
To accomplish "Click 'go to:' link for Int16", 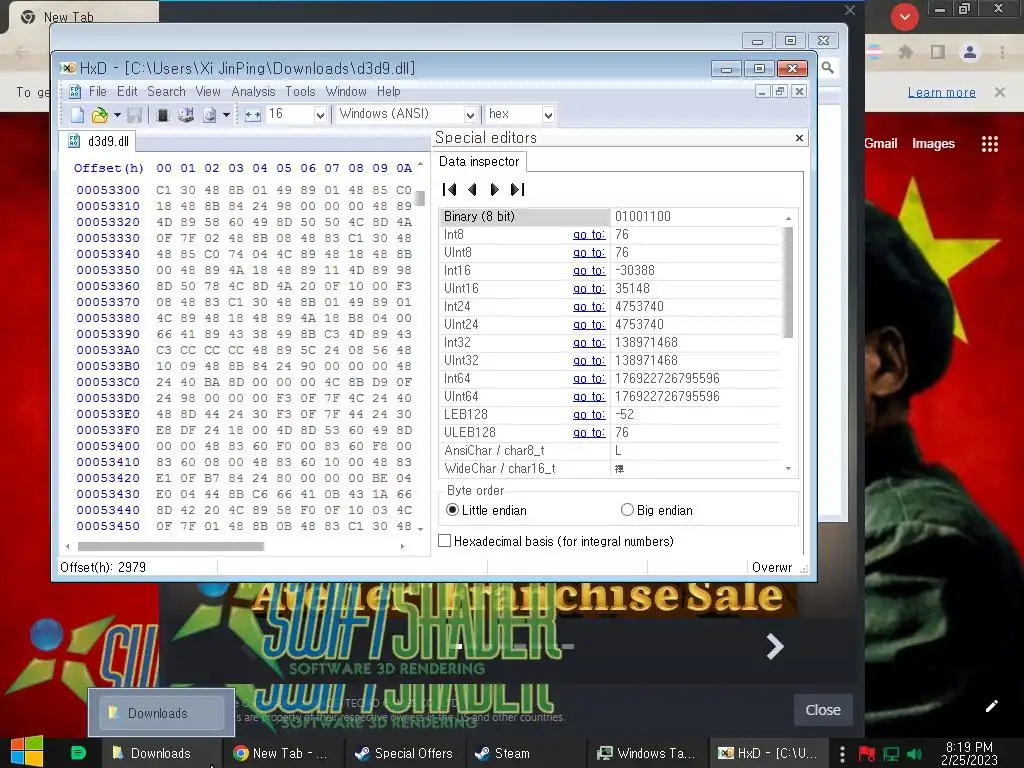I will [588, 270].
